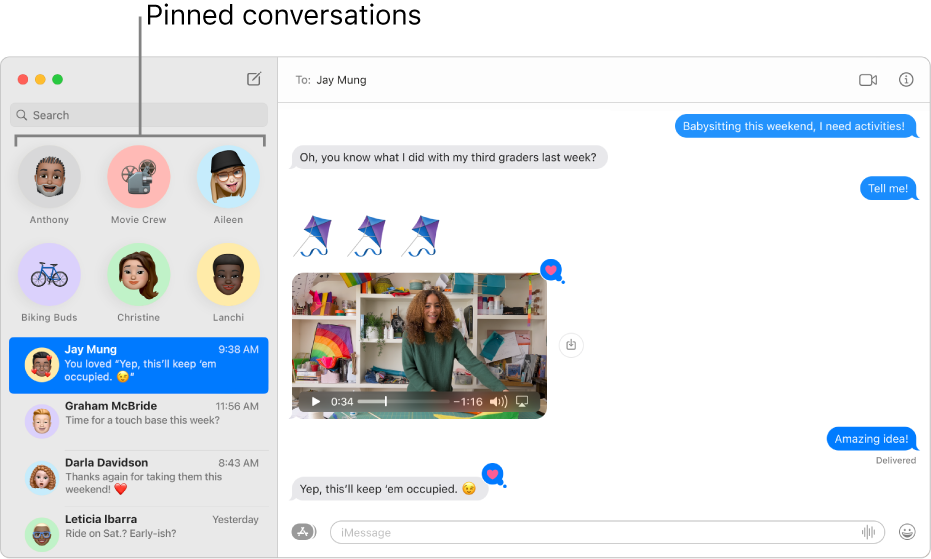931x559 pixels.
Task: Open pinned conversation with Christine
Action: (x=138, y=283)
